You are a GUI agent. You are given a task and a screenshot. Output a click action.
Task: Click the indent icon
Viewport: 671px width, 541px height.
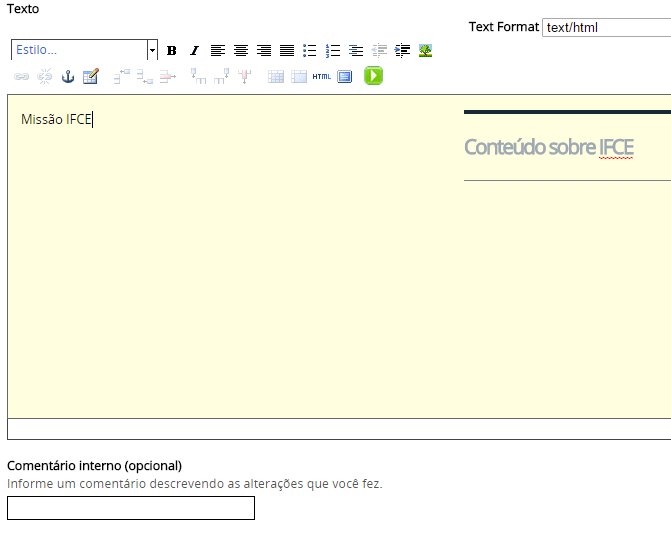coord(402,51)
